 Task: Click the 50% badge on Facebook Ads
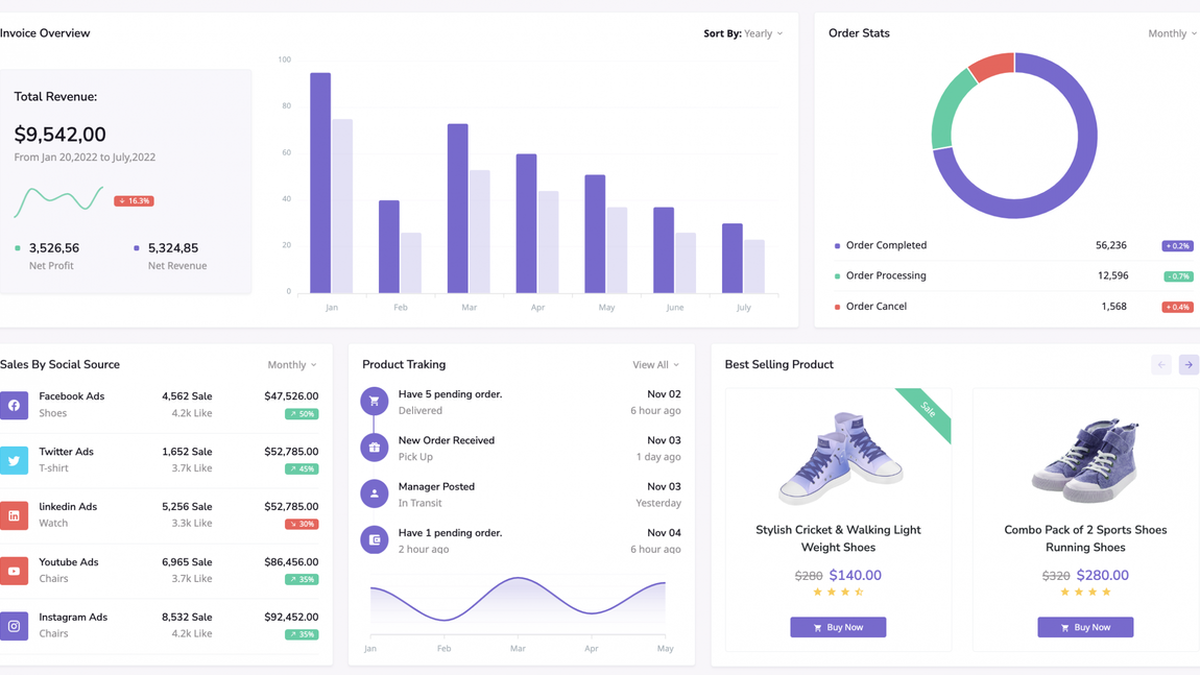[x=302, y=413]
